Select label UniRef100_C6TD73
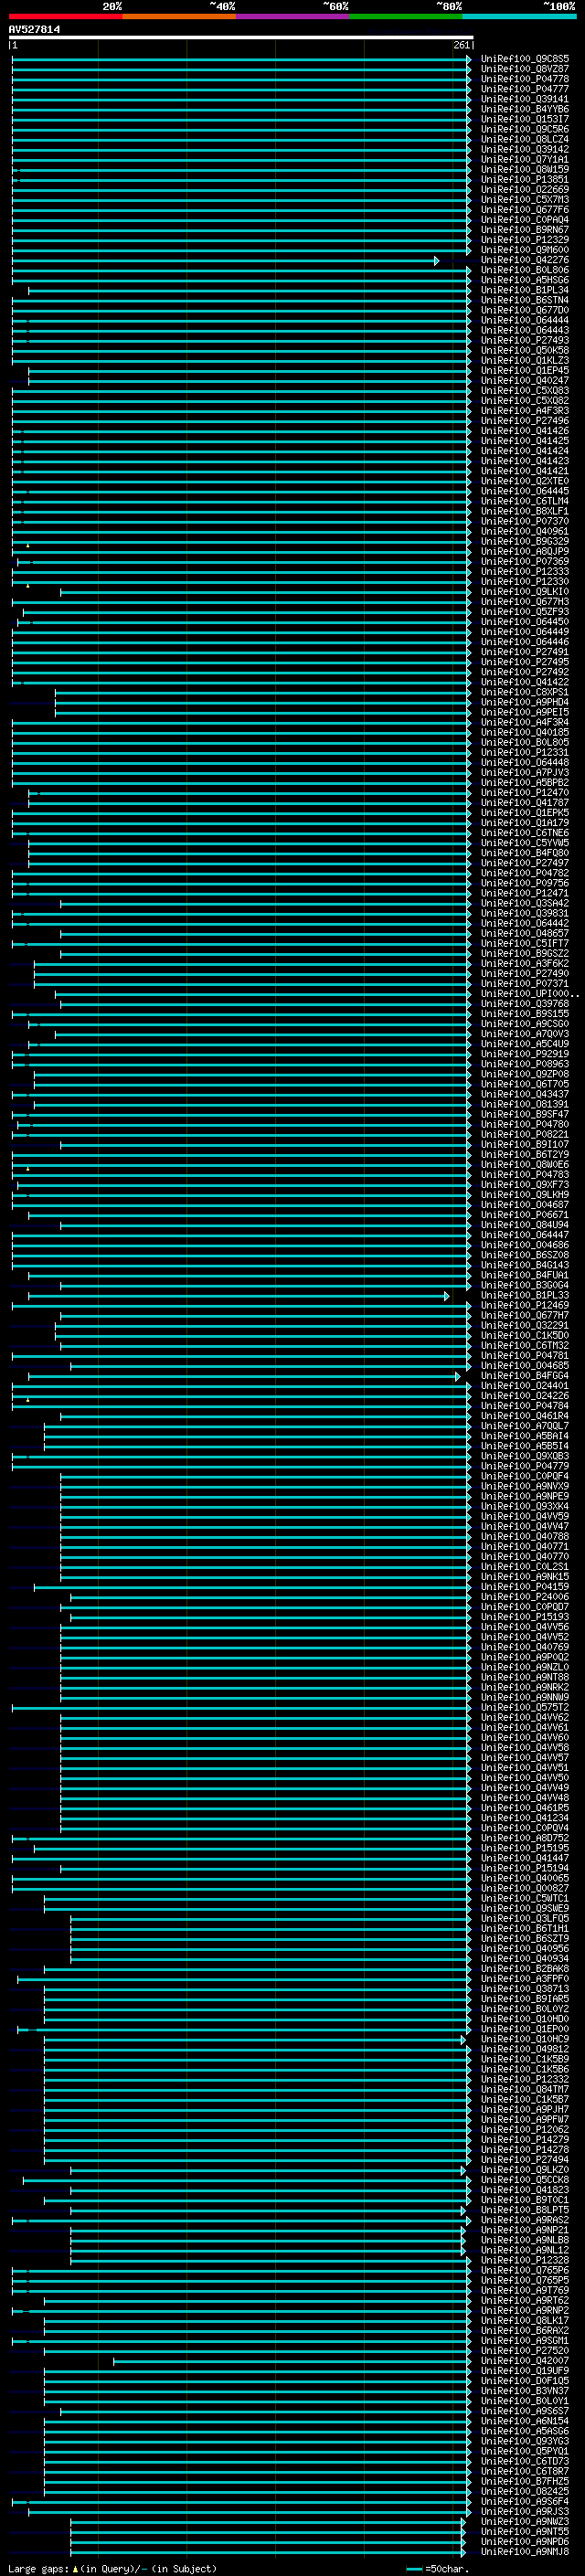Image resolution: width=585 pixels, height=2576 pixels. pyautogui.click(x=524, y=2461)
